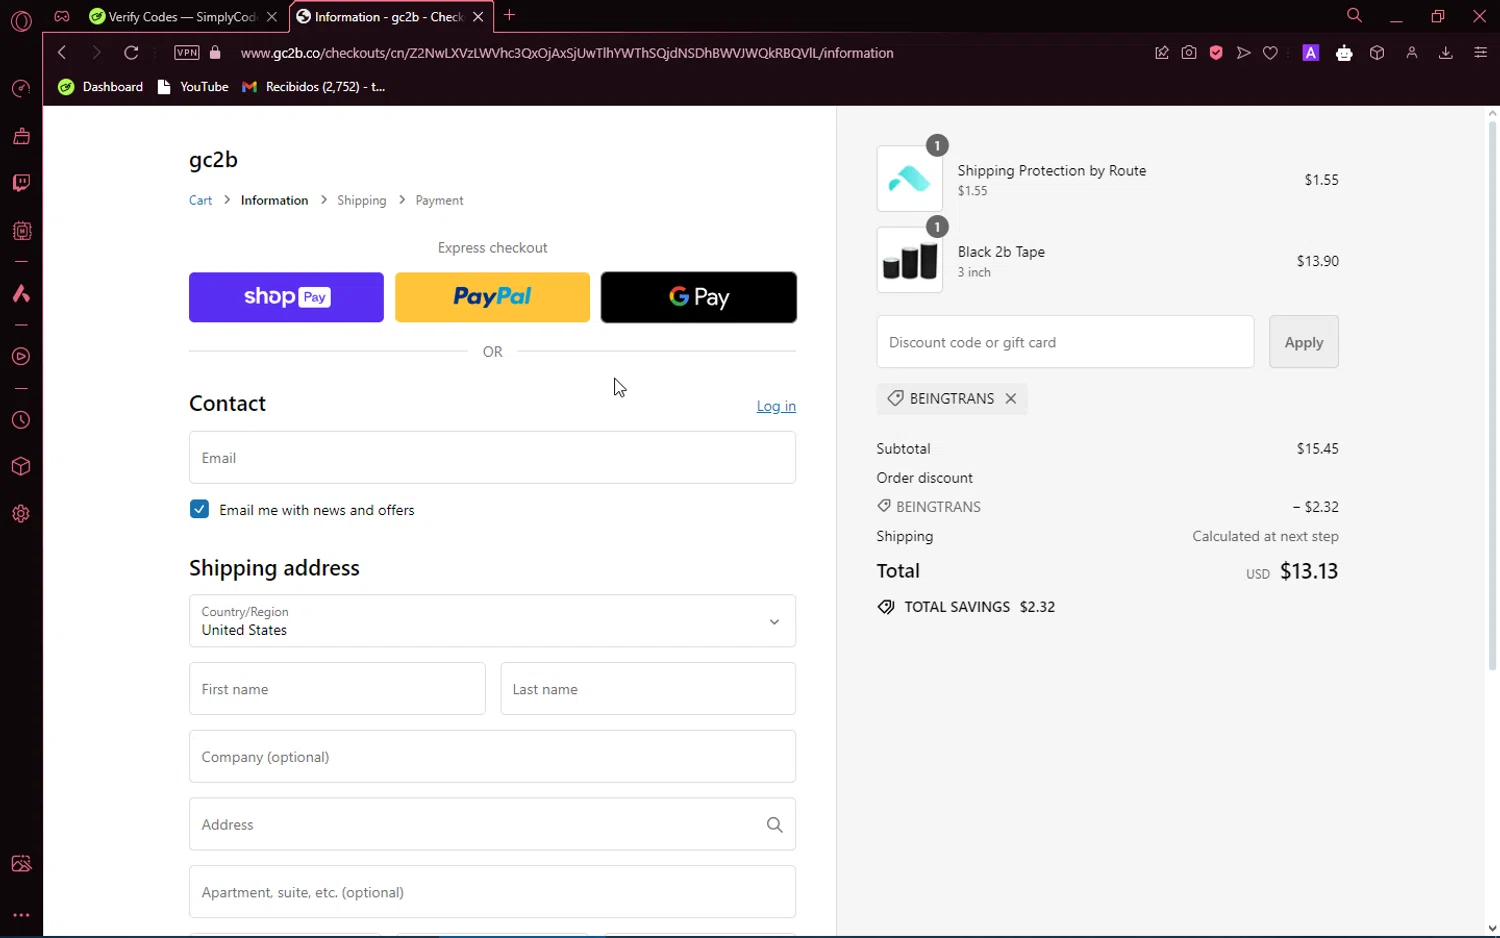Click the Black 2b Tape product thumbnail
This screenshot has width=1500, height=938.
[x=909, y=260]
